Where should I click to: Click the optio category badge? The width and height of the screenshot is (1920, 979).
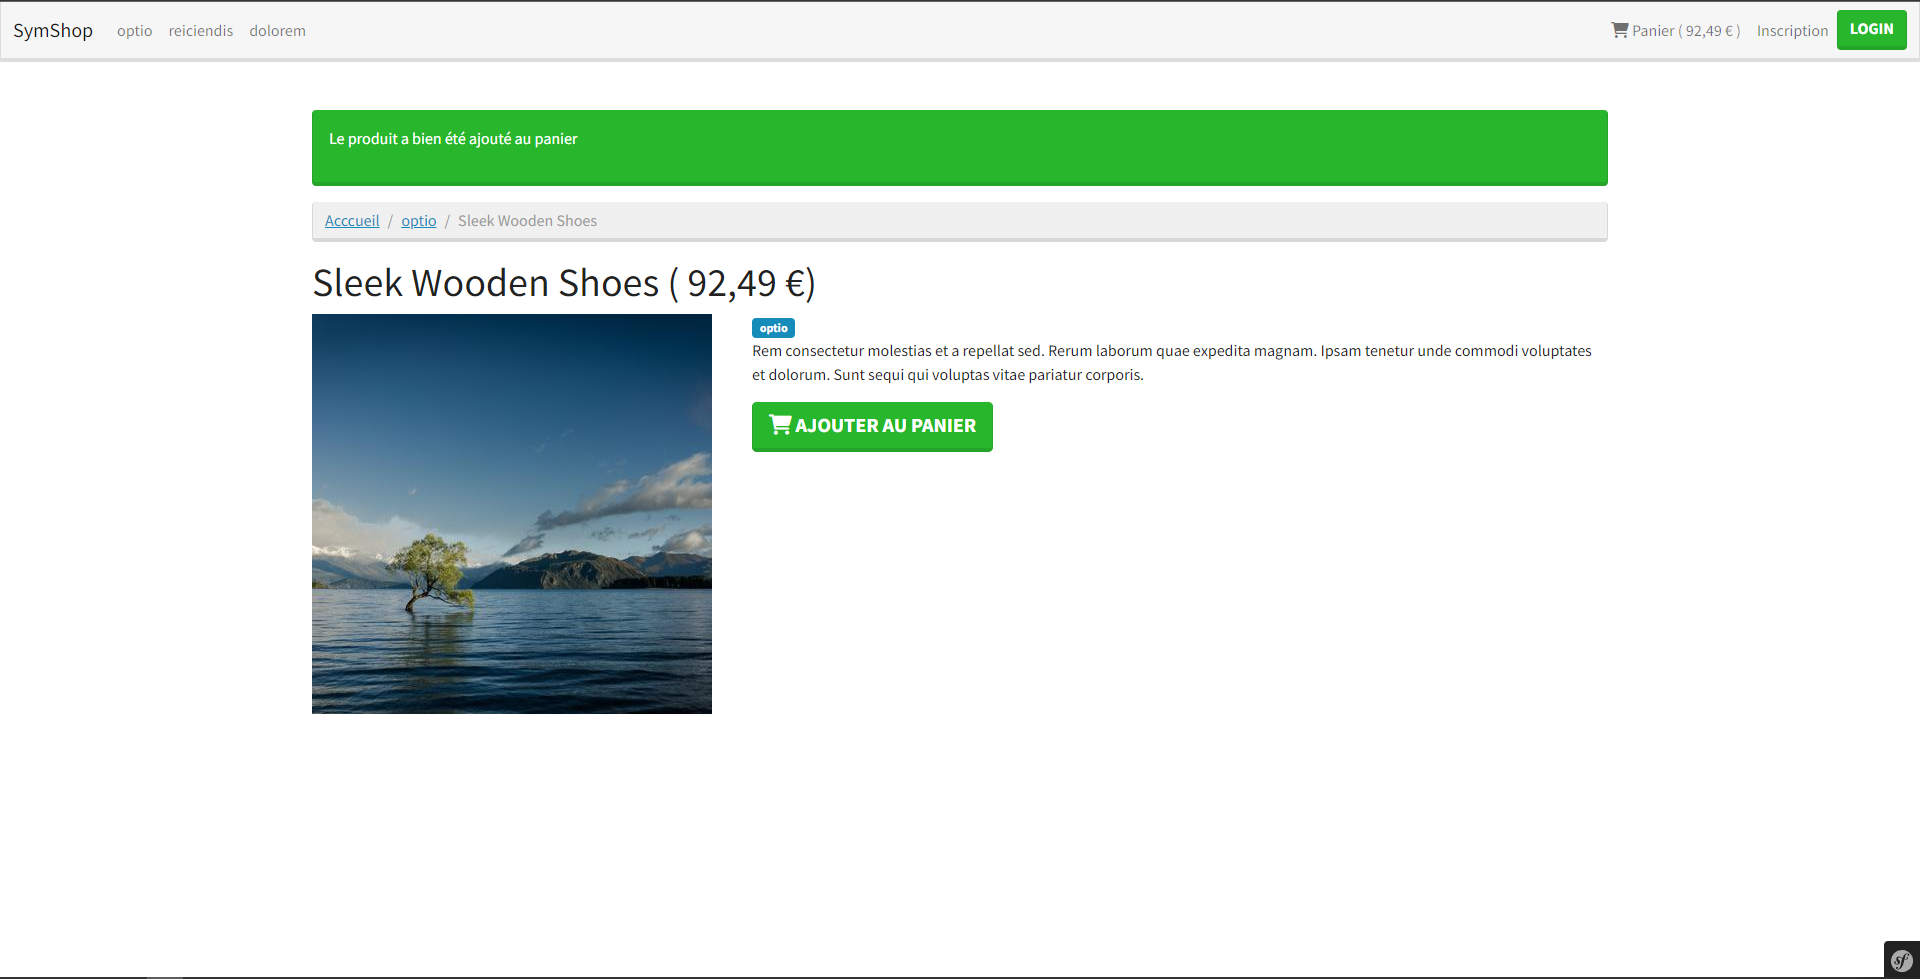773,328
